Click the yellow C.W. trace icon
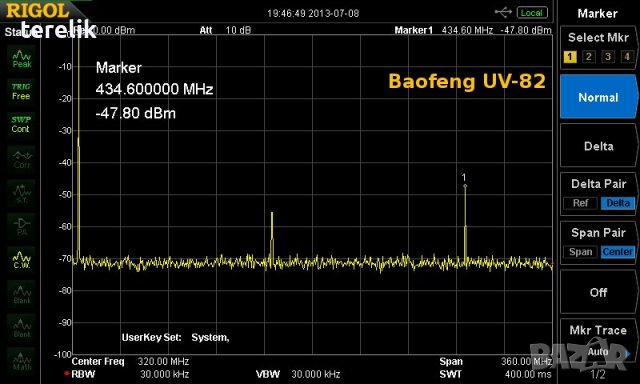The height and width of the screenshot is (384, 640). coord(22,260)
